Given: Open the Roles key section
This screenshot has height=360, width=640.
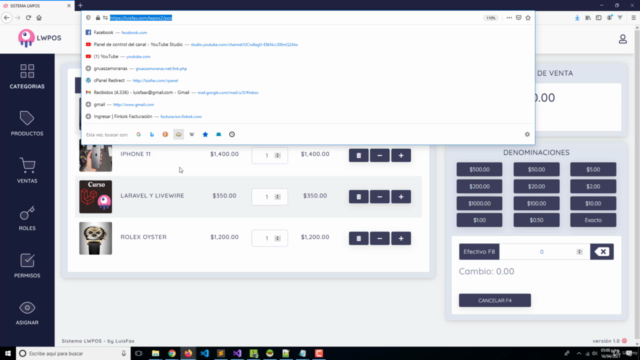Looking at the screenshot, I should 27,218.
